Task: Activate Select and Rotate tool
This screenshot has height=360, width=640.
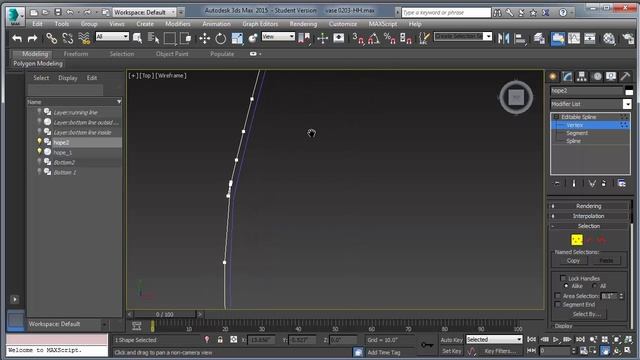Action: pyautogui.click(x=220, y=38)
